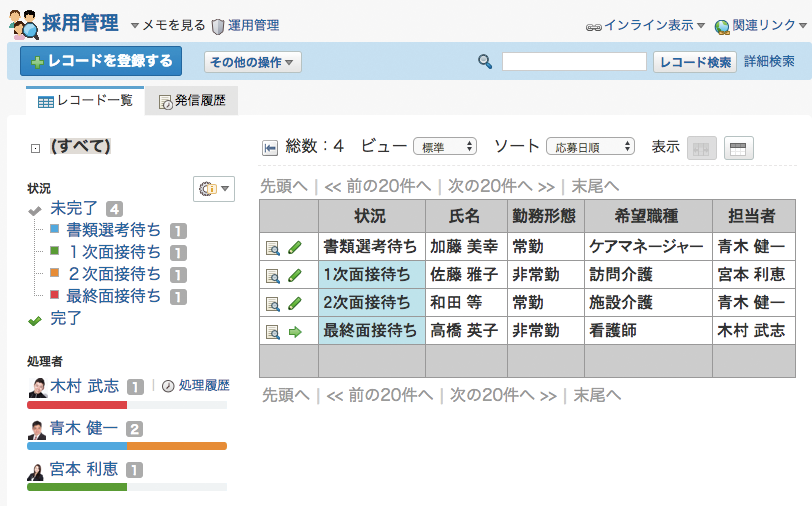Click the green arrow icon for 高橋 英子
The height and width of the screenshot is (506, 812).
point(295,332)
